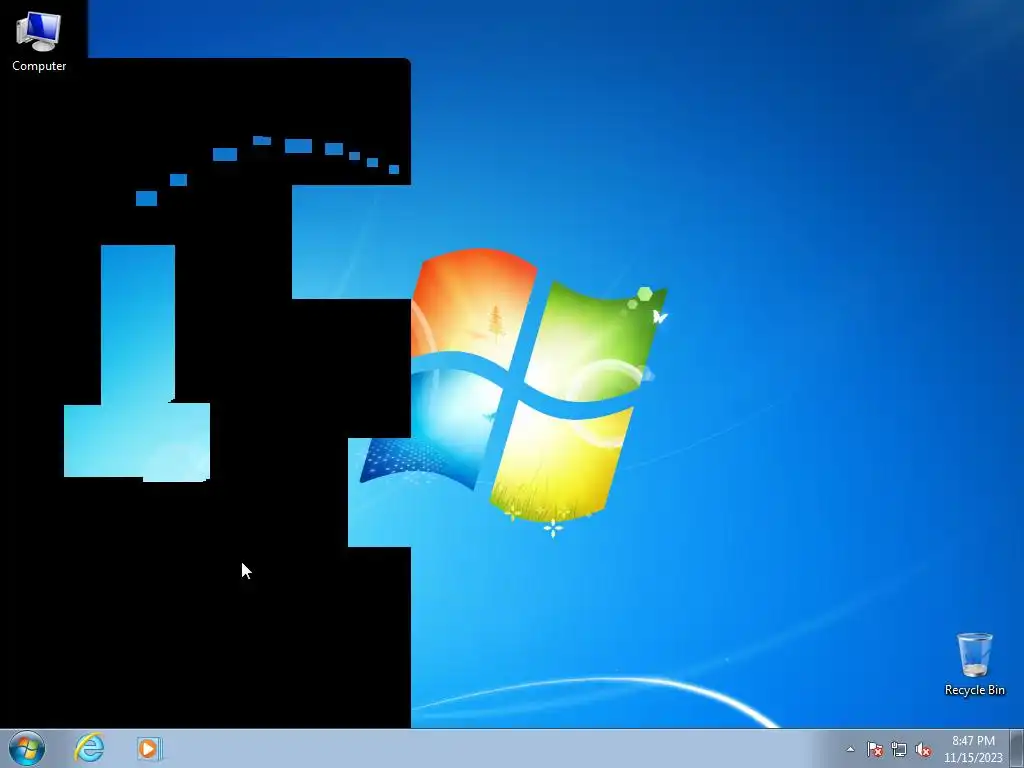Image resolution: width=1024 pixels, height=768 pixels.
Task: Open the network status tray icon
Action: 899,749
